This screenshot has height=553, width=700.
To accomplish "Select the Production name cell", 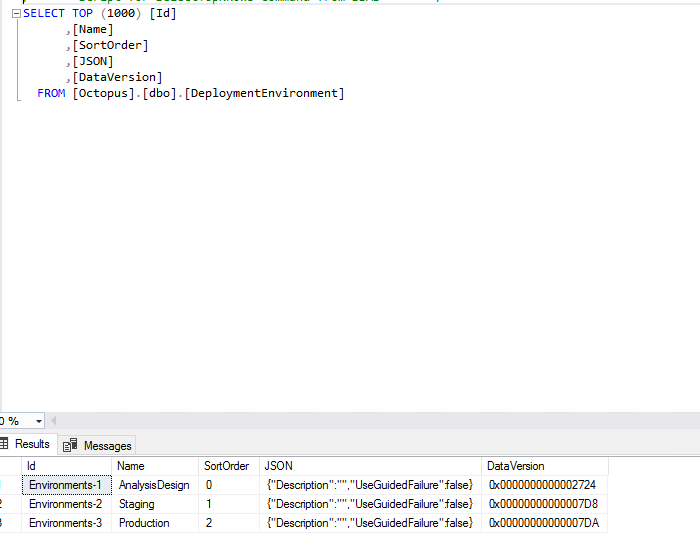I will 155,523.
